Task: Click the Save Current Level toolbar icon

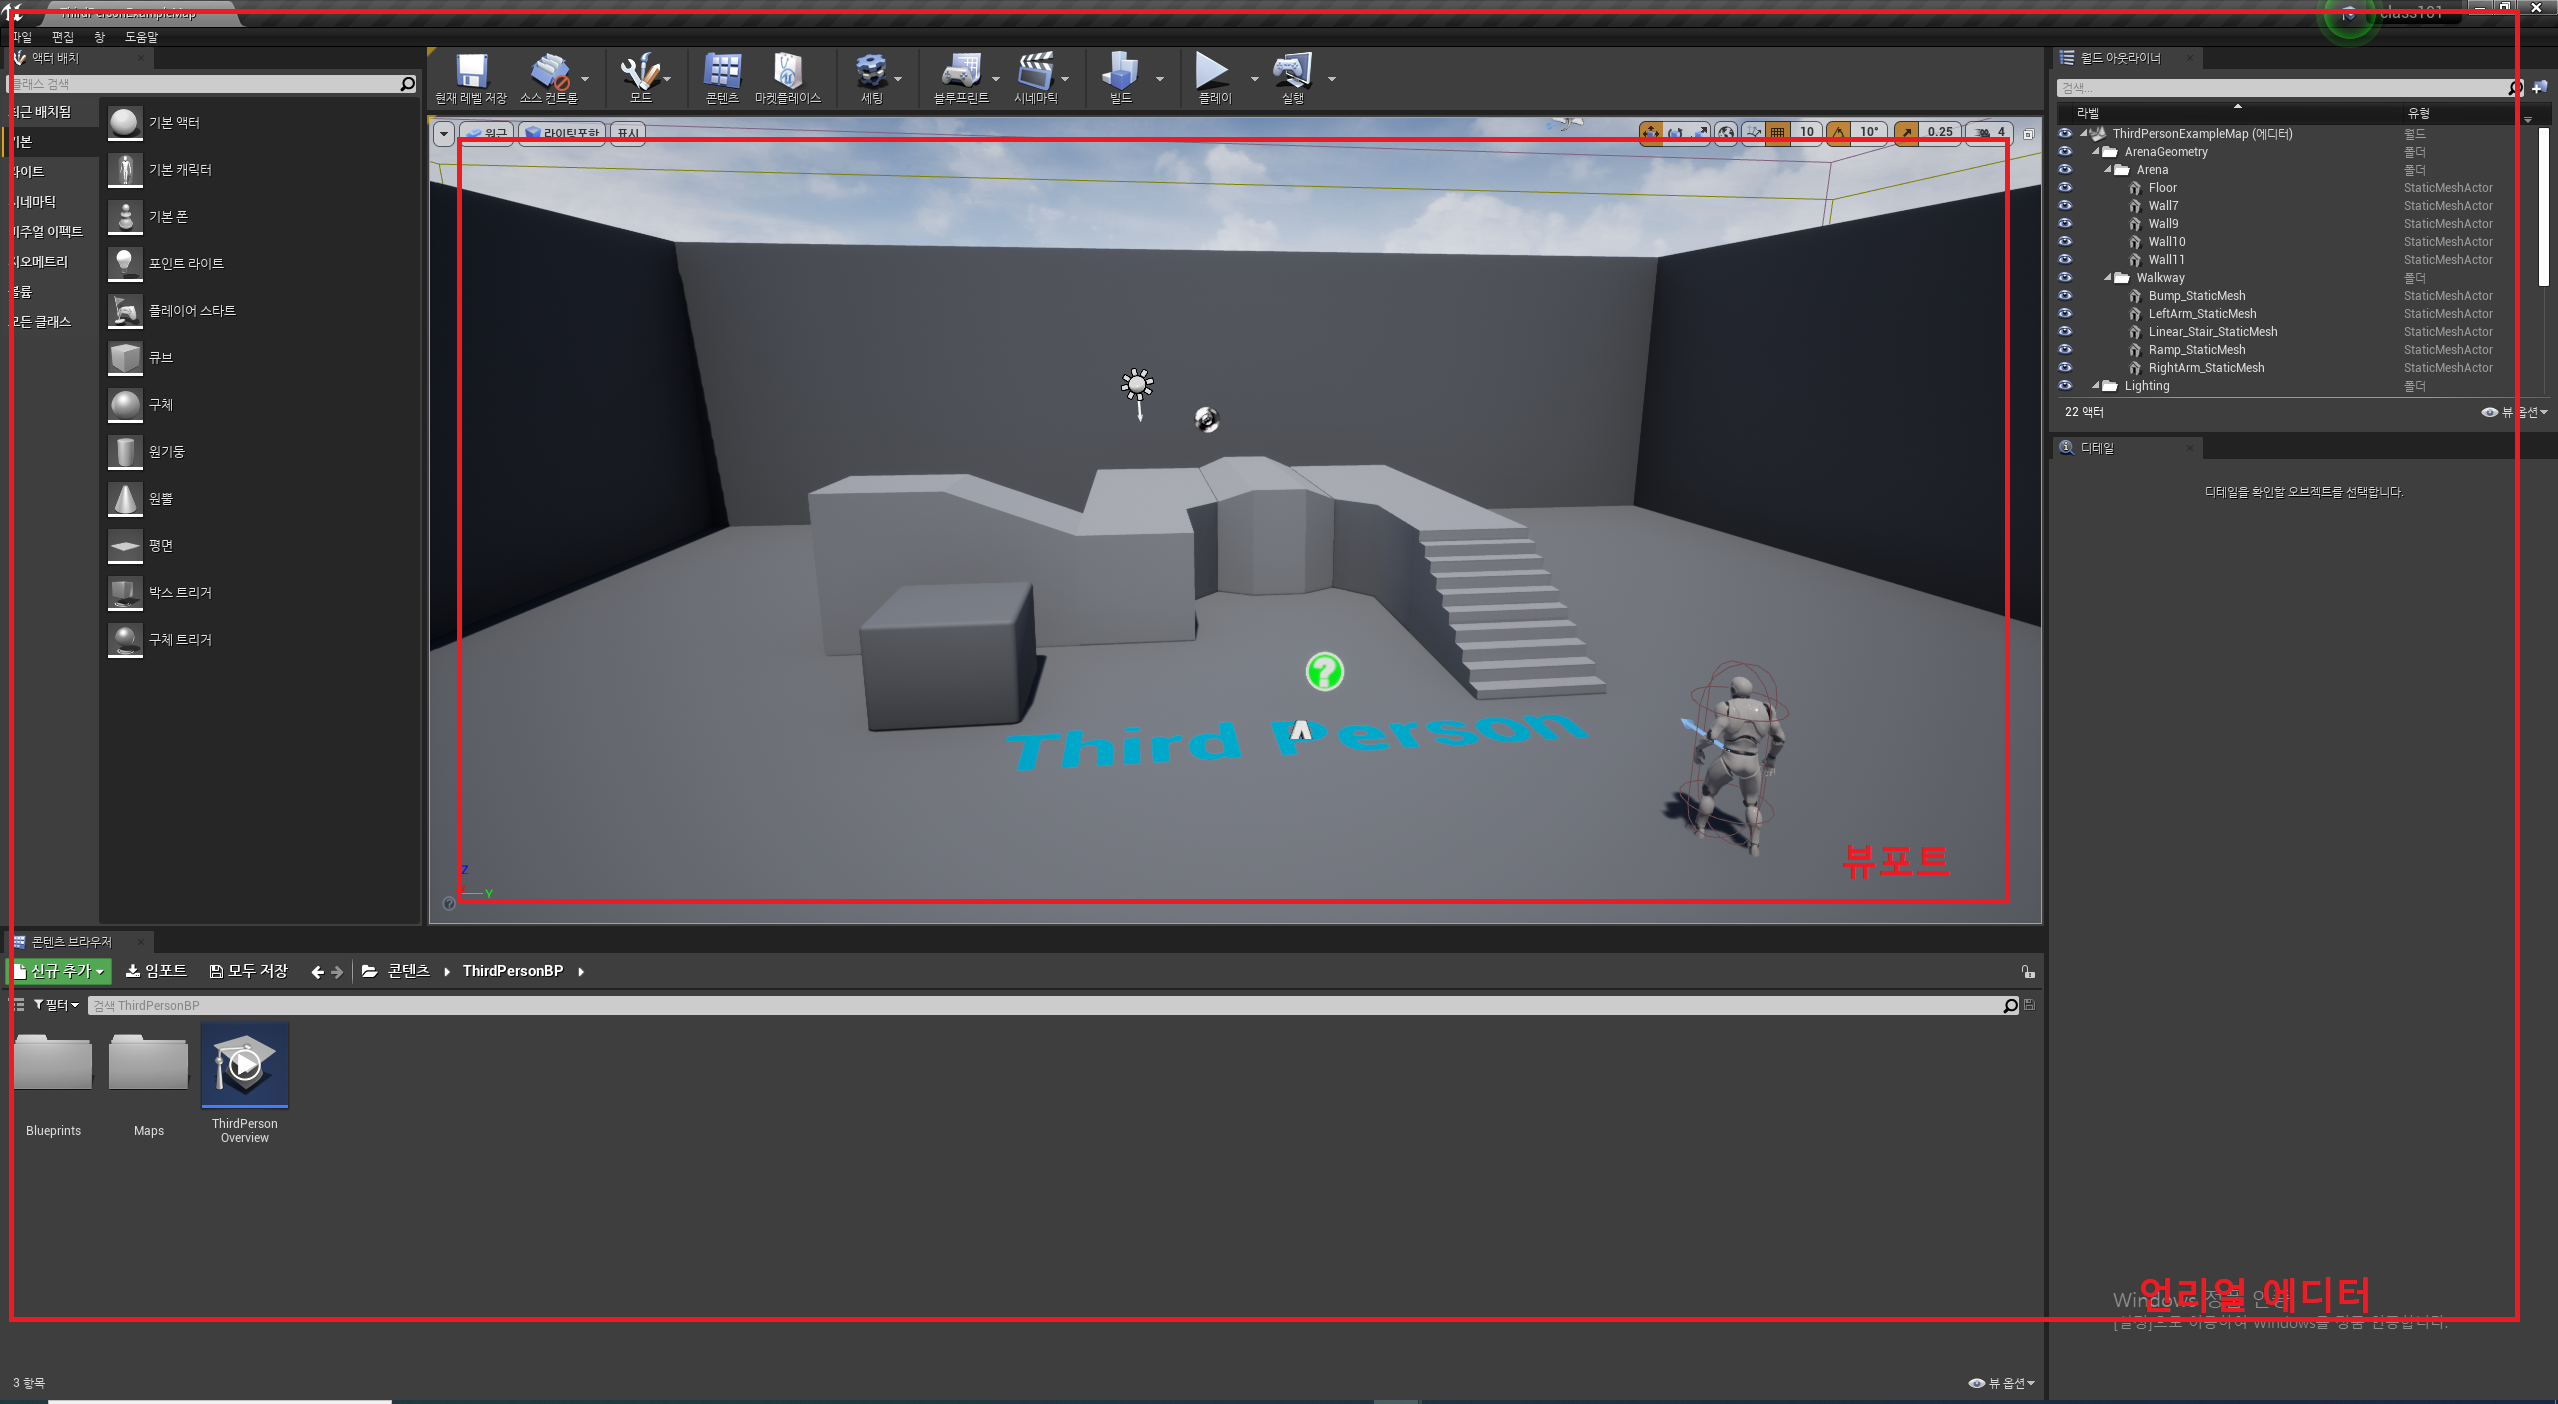Action: (x=470, y=73)
